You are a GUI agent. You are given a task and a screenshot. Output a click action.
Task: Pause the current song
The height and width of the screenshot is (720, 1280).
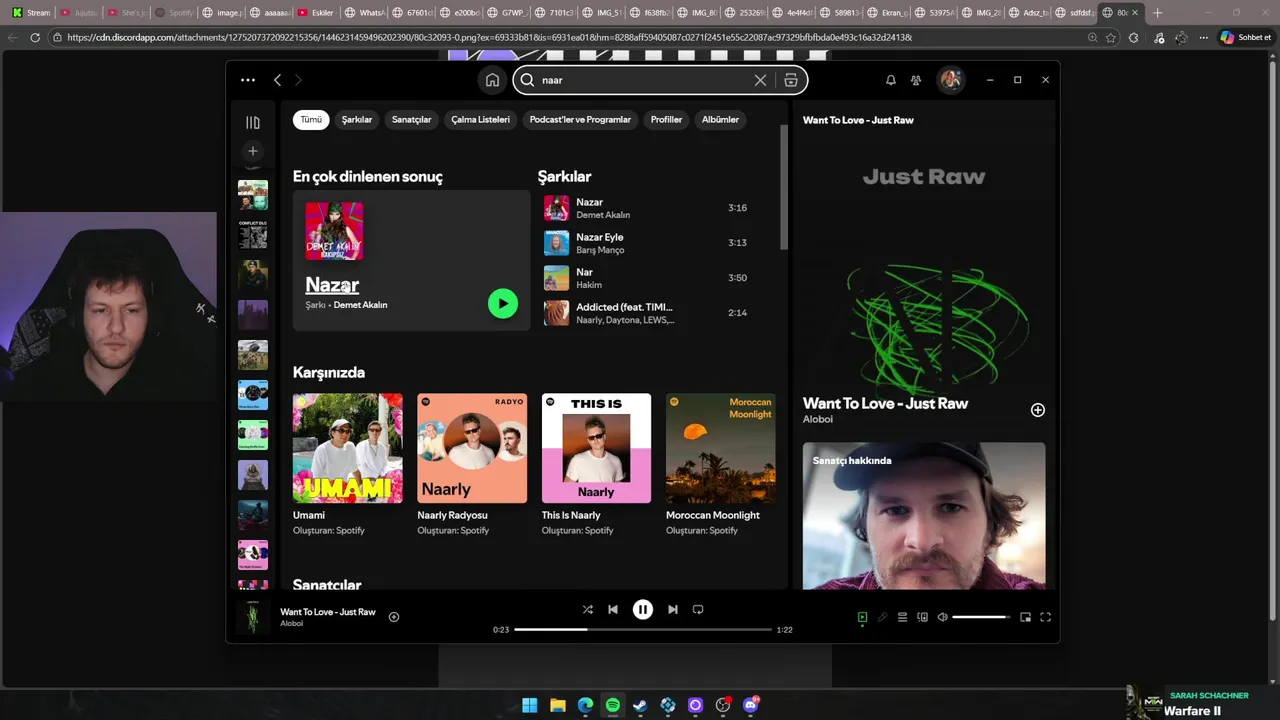(643, 609)
